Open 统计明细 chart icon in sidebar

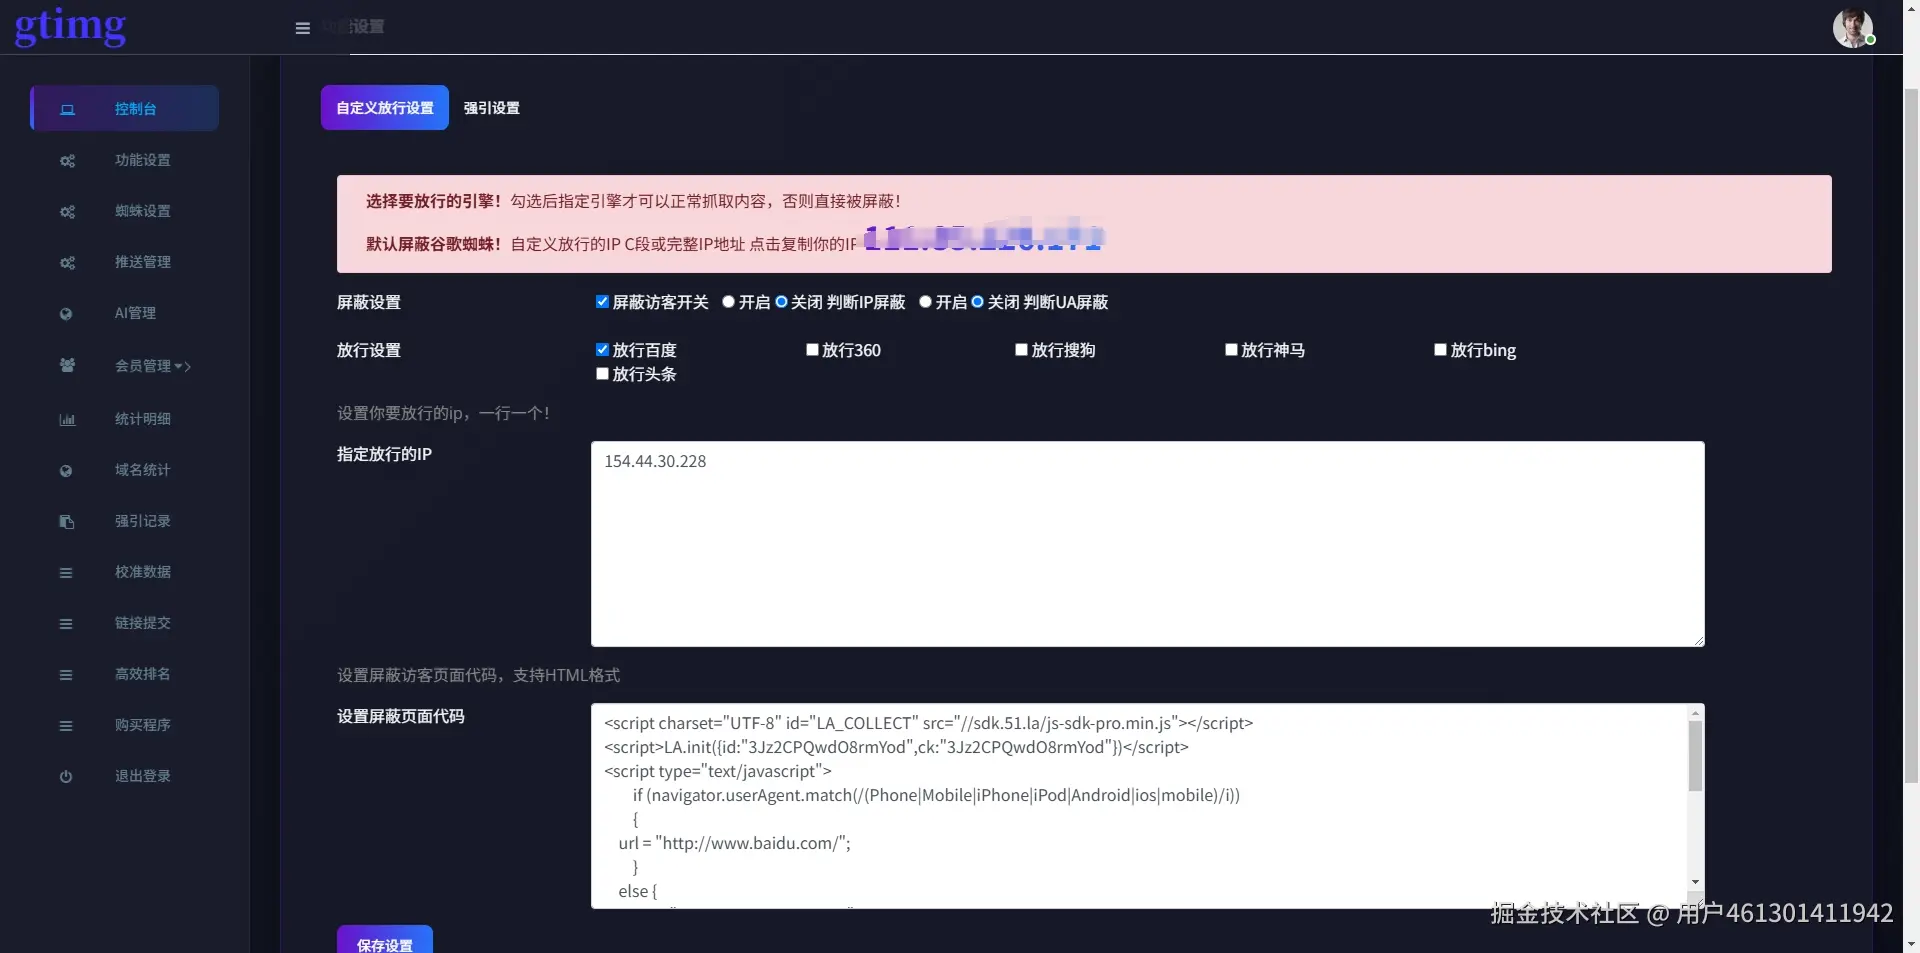click(65, 419)
